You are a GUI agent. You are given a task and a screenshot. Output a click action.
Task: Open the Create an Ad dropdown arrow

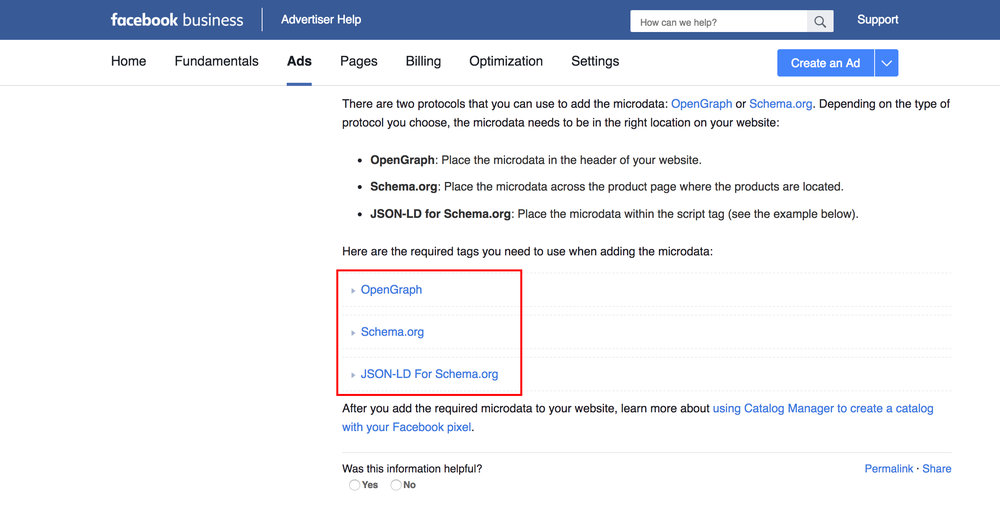point(886,63)
